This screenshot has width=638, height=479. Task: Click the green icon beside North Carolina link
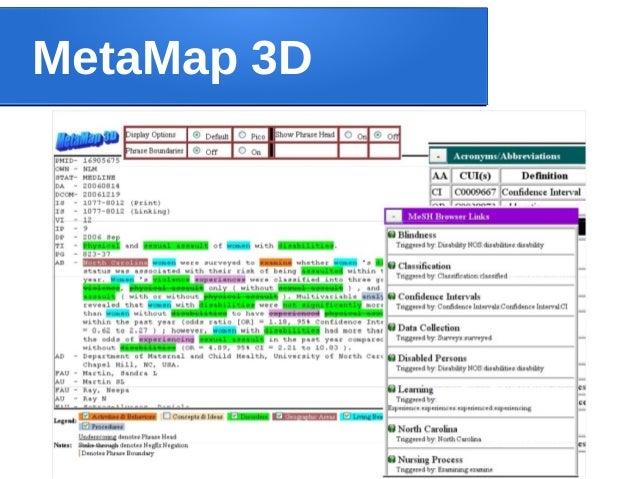(x=391, y=429)
